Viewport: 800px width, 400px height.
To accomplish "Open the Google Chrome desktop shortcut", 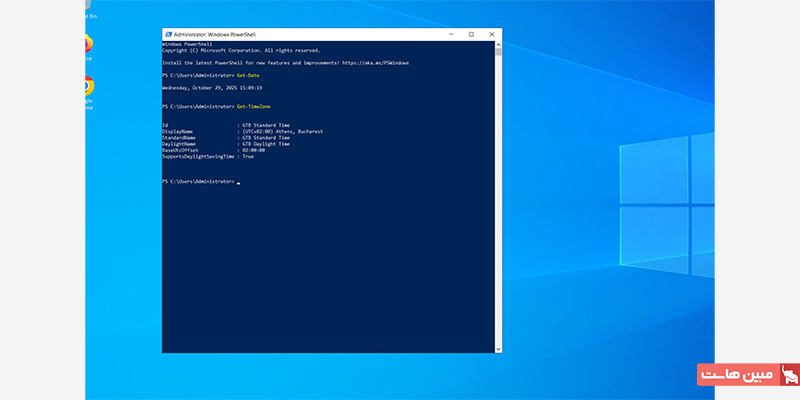I will [88, 87].
